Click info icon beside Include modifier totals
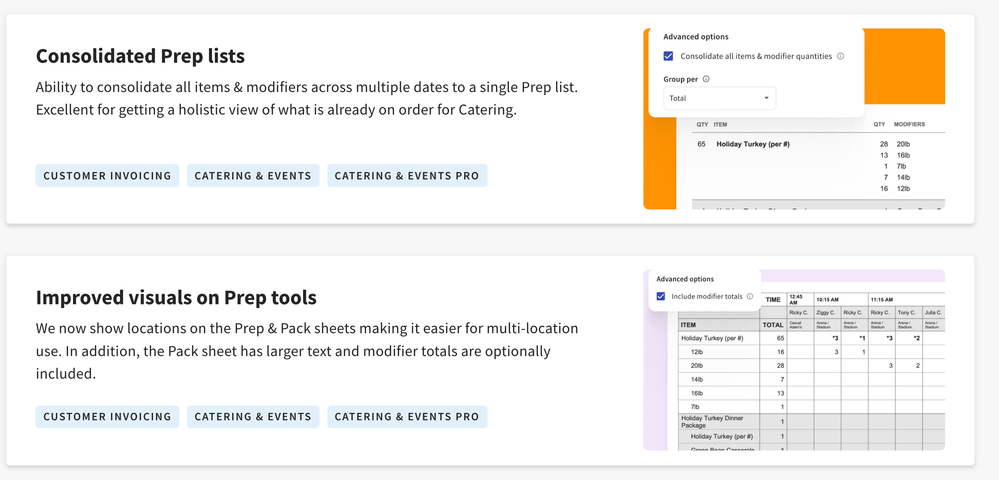 pyautogui.click(x=750, y=297)
